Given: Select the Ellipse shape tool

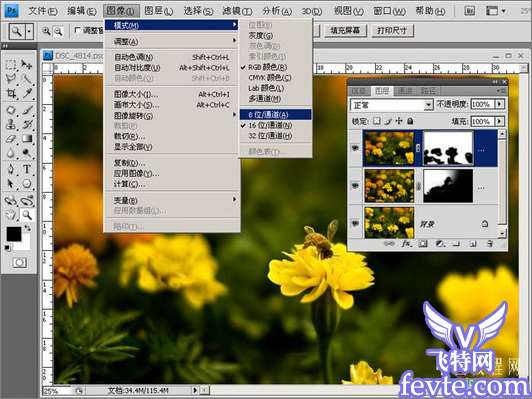Looking at the screenshot, I should tap(26, 184).
